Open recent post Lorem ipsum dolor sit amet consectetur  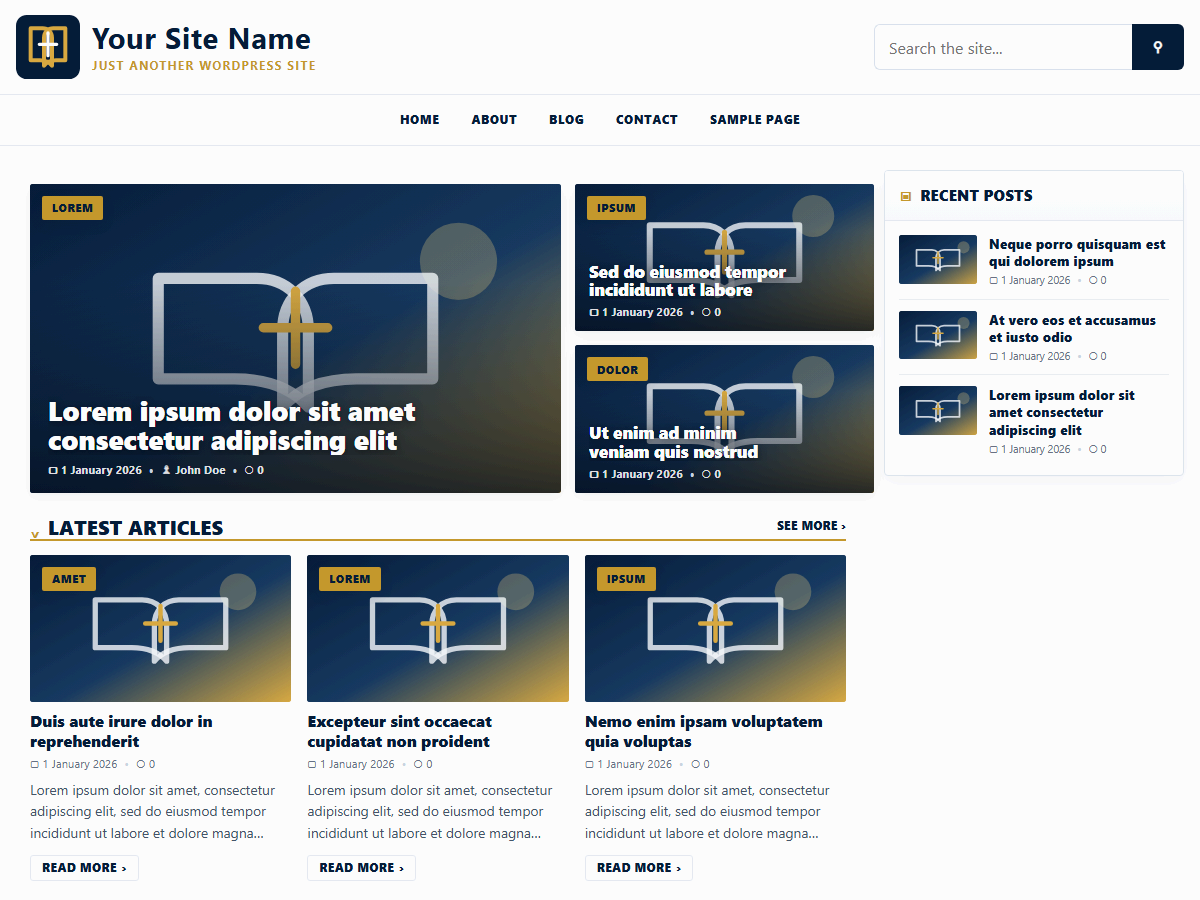1062,413
